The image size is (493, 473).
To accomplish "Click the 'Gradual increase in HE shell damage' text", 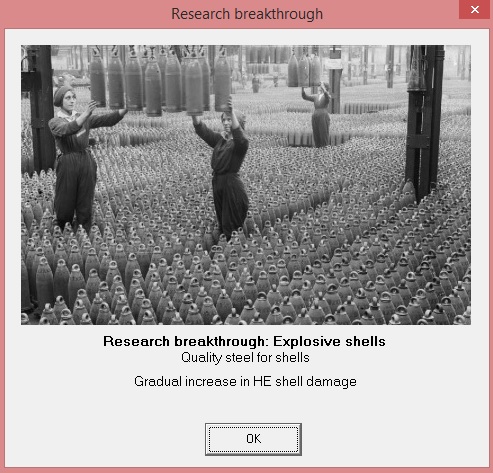I will (245, 381).
